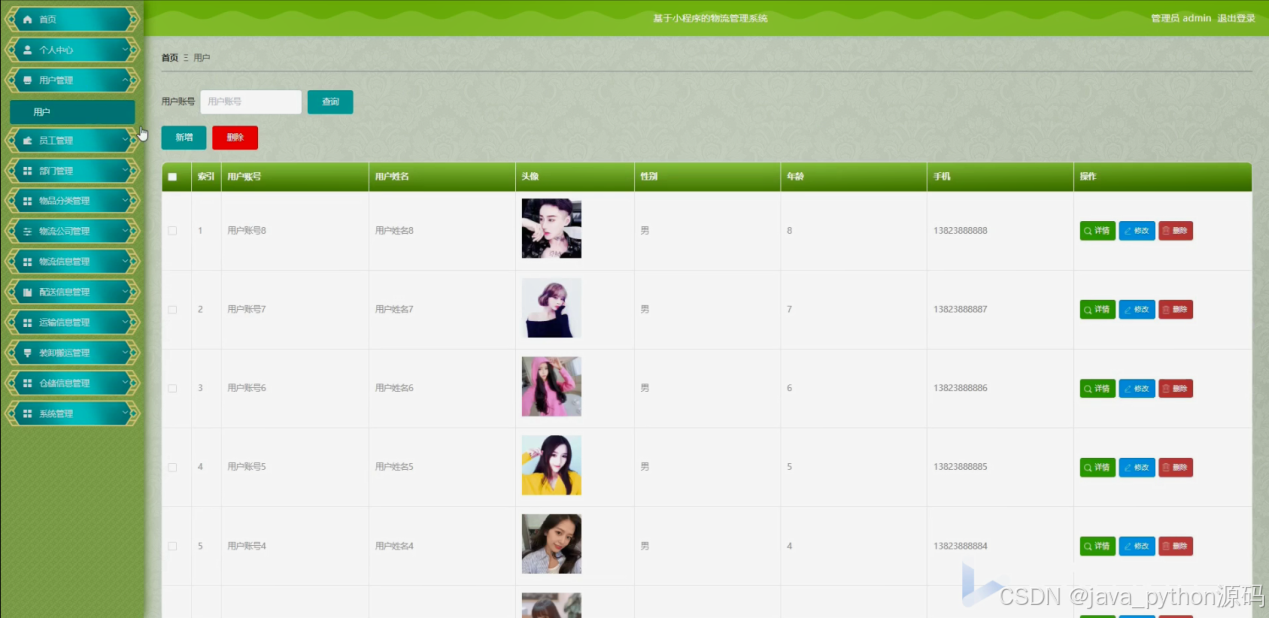The height and width of the screenshot is (618, 1269).
Task: Click phone number 13823888886
Action: pos(960,388)
